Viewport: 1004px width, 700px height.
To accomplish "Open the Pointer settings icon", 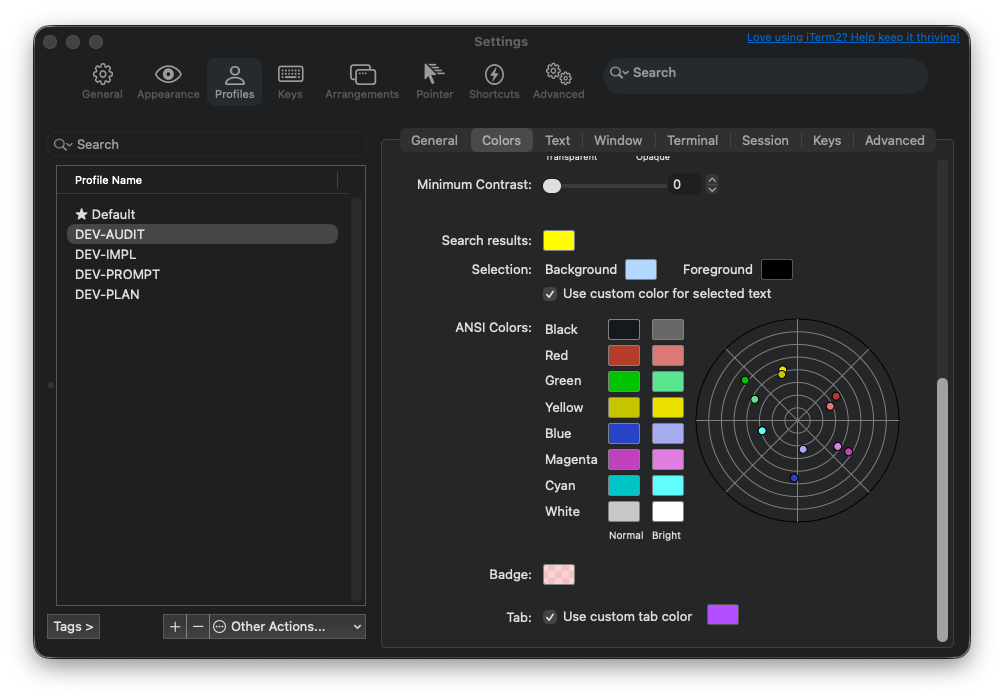I will tap(434, 80).
